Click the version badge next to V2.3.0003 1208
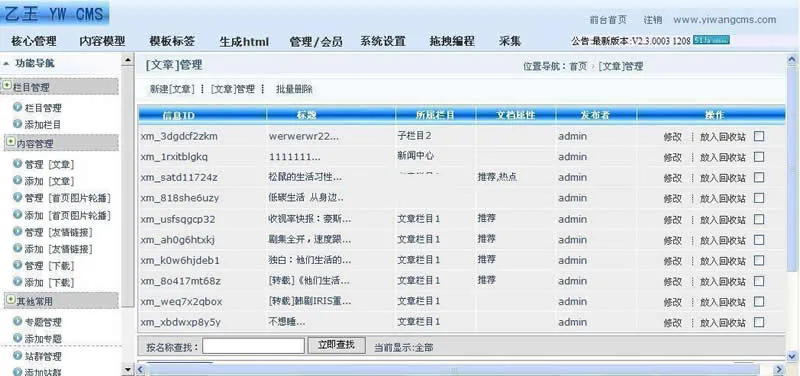Screen dimensions: 800x376 [x=711, y=40]
